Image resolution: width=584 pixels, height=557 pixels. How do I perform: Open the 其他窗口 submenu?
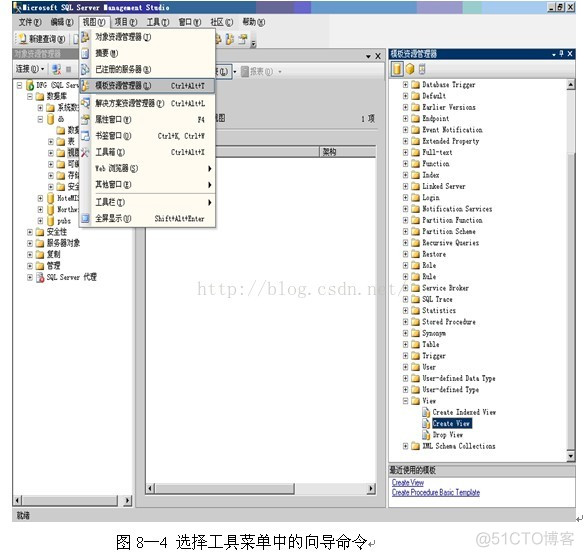tap(147, 185)
